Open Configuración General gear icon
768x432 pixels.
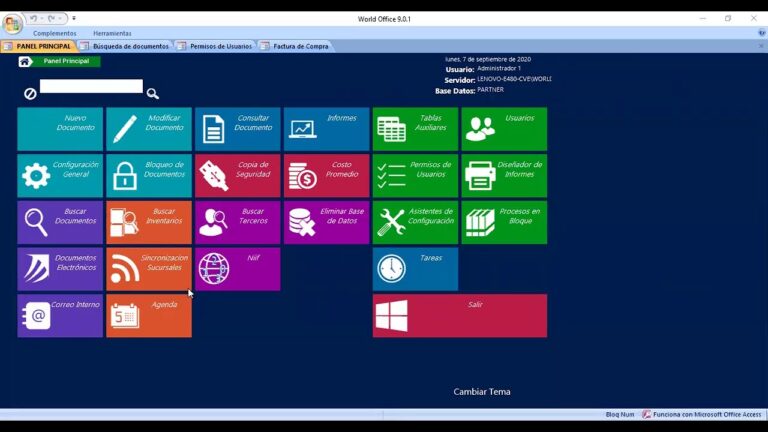[36, 175]
